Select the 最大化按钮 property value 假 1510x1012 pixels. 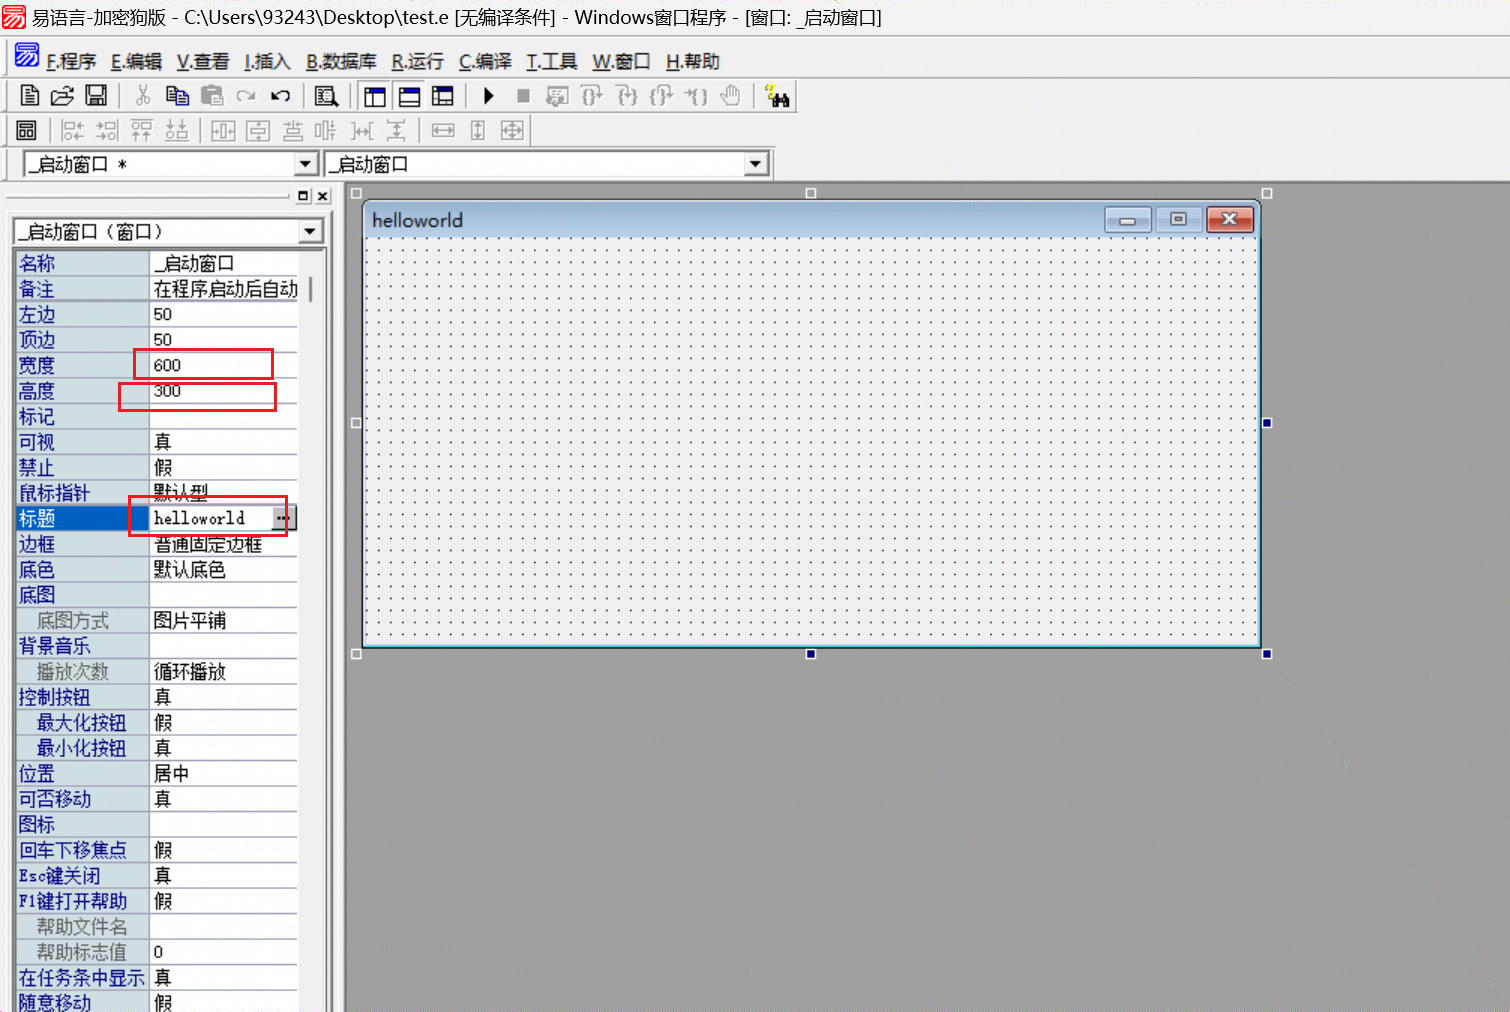tap(223, 722)
